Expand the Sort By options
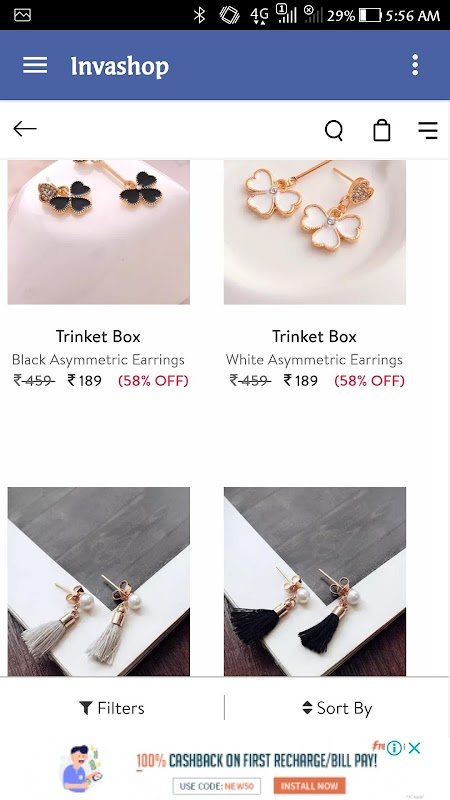450x800 pixels. (x=337, y=708)
